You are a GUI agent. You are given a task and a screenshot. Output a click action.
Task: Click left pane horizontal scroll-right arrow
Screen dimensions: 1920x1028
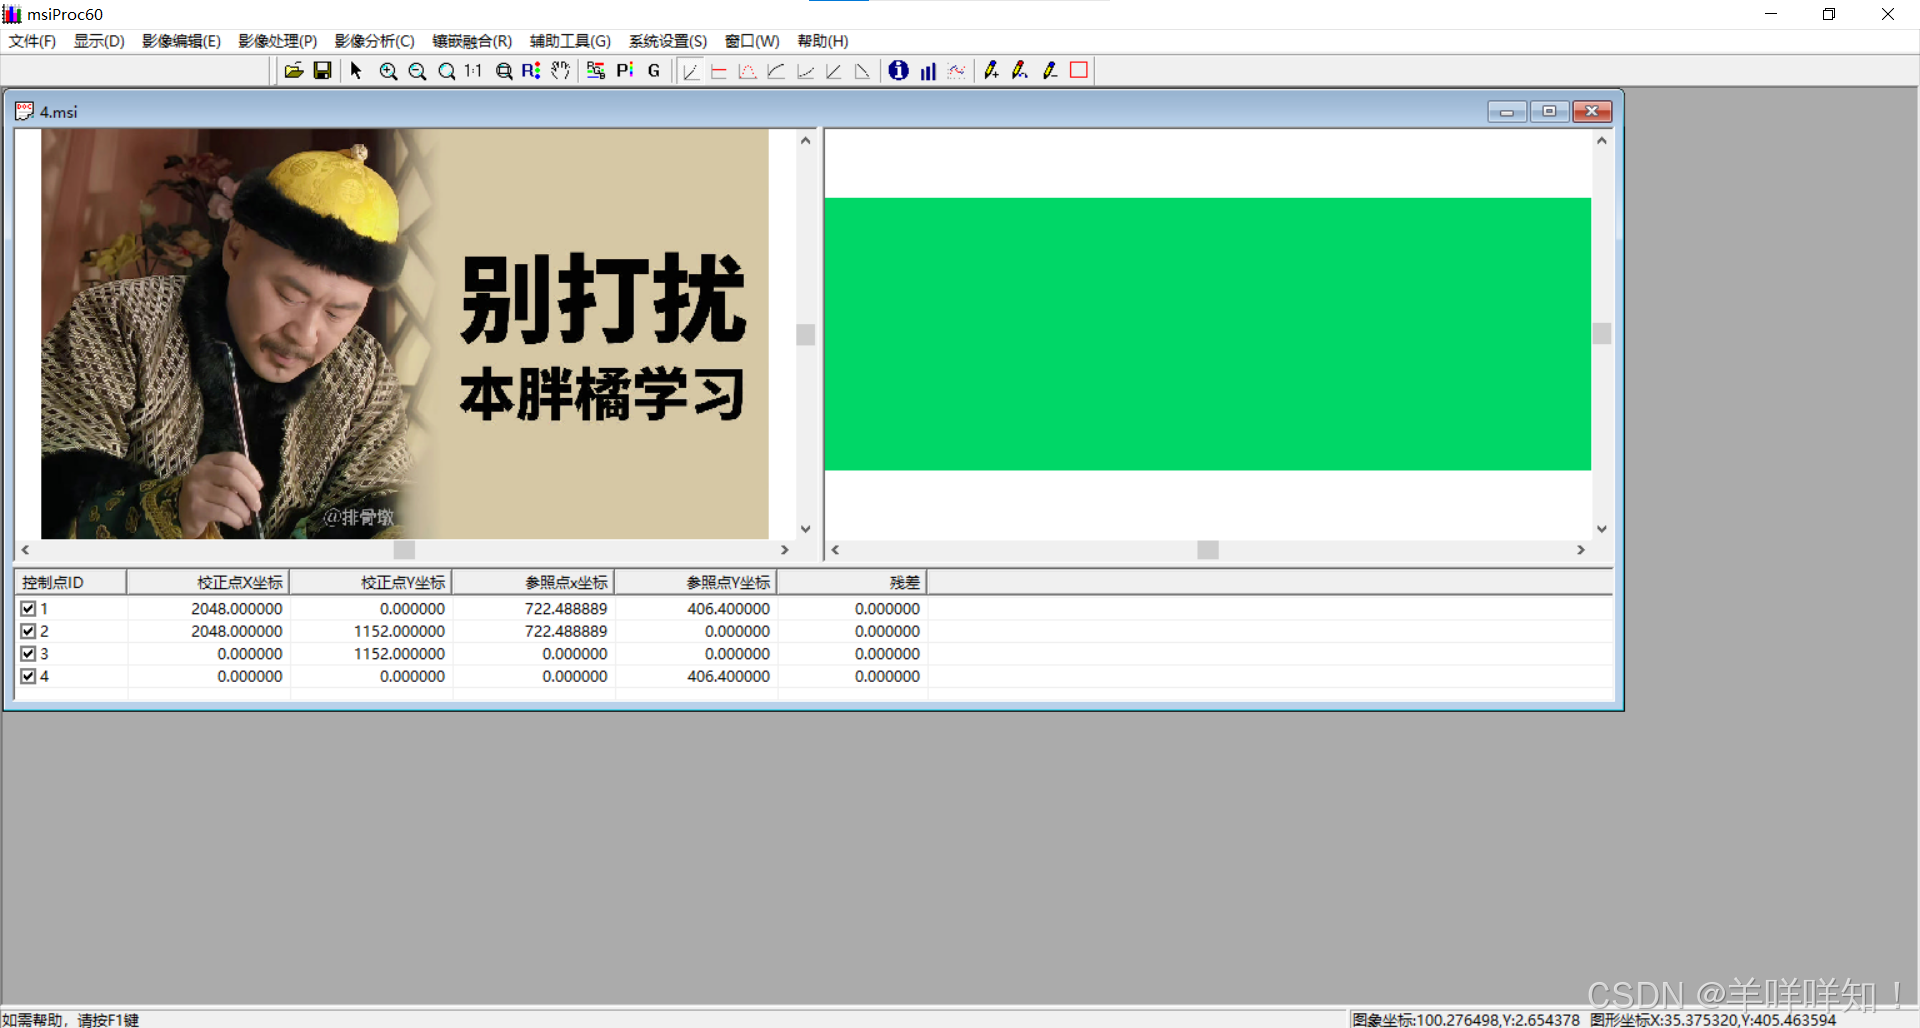click(785, 550)
